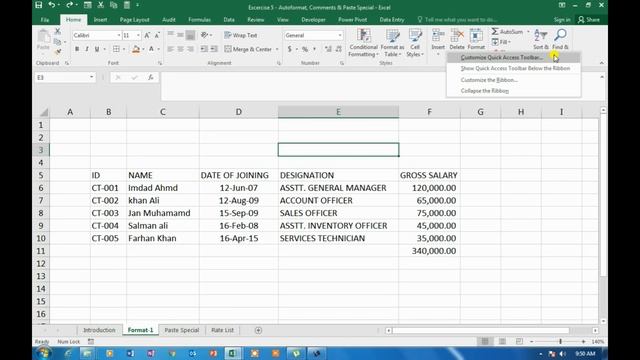The image size is (640, 360).
Task: Click the Find & Select magnifier icon
Action: (x=560, y=35)
